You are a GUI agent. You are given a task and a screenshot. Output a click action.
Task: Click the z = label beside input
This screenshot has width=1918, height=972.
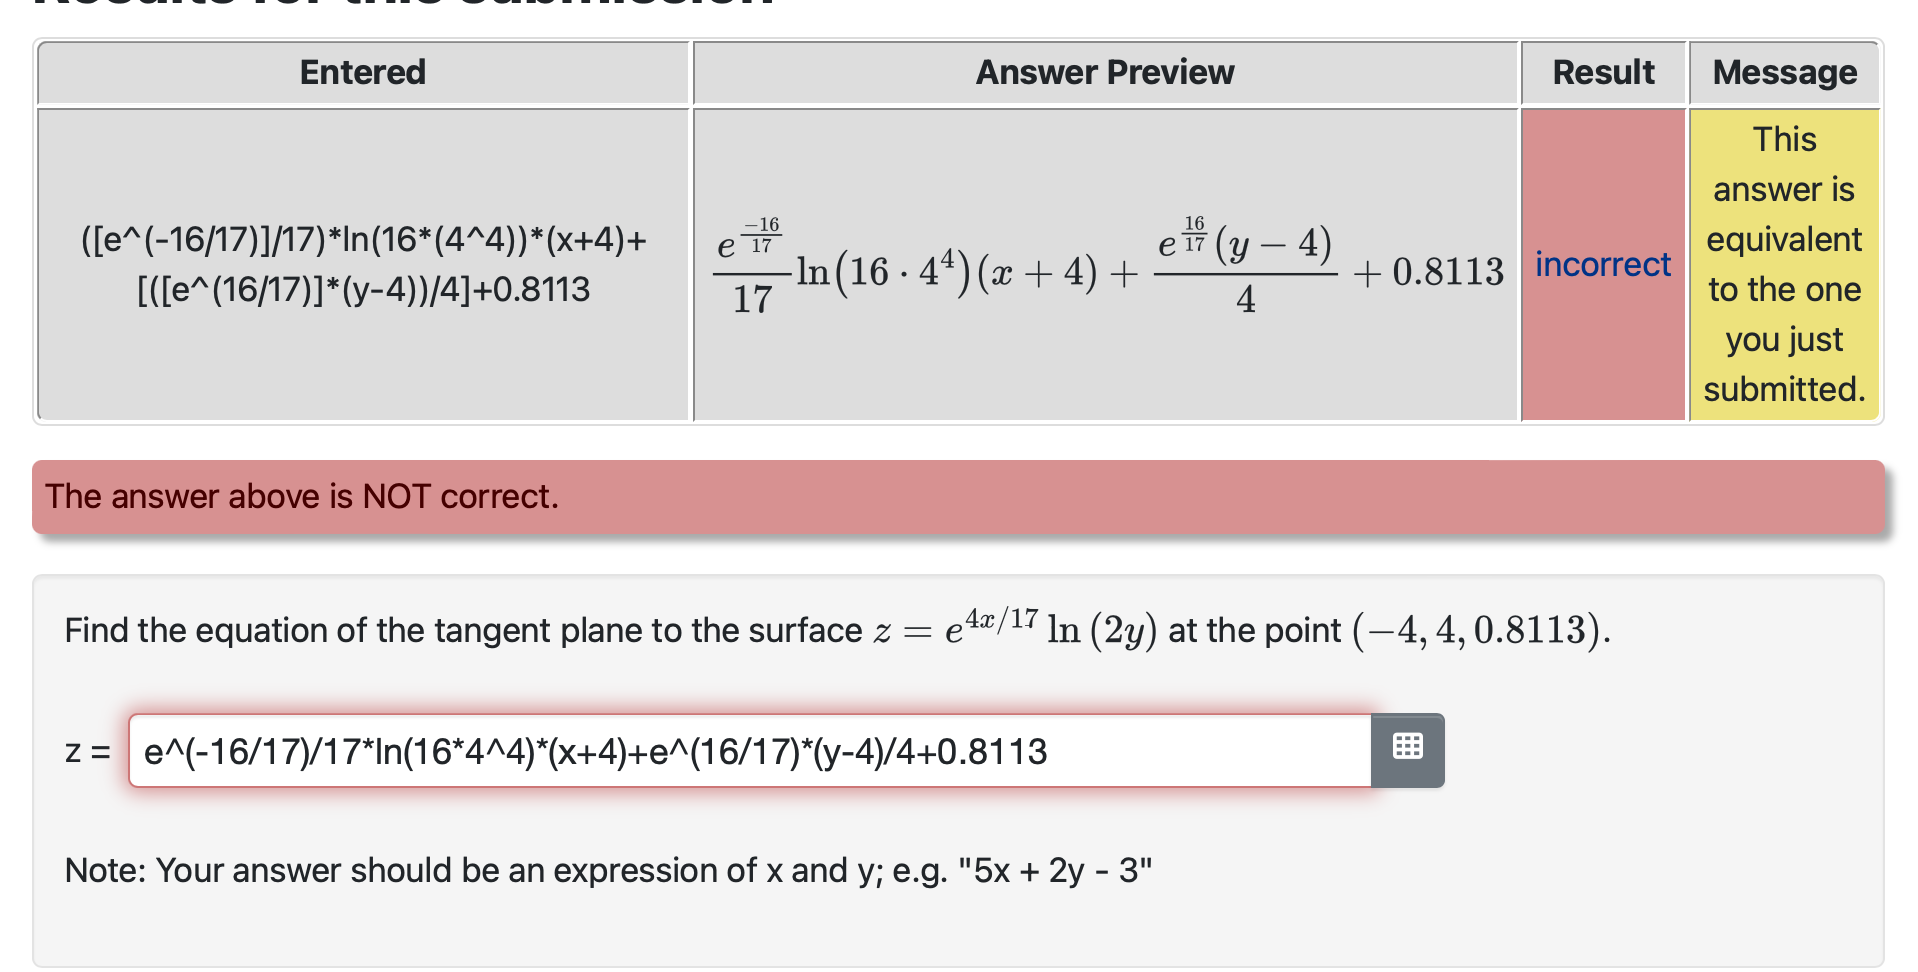pyautogui.click(x=86, y=751)
